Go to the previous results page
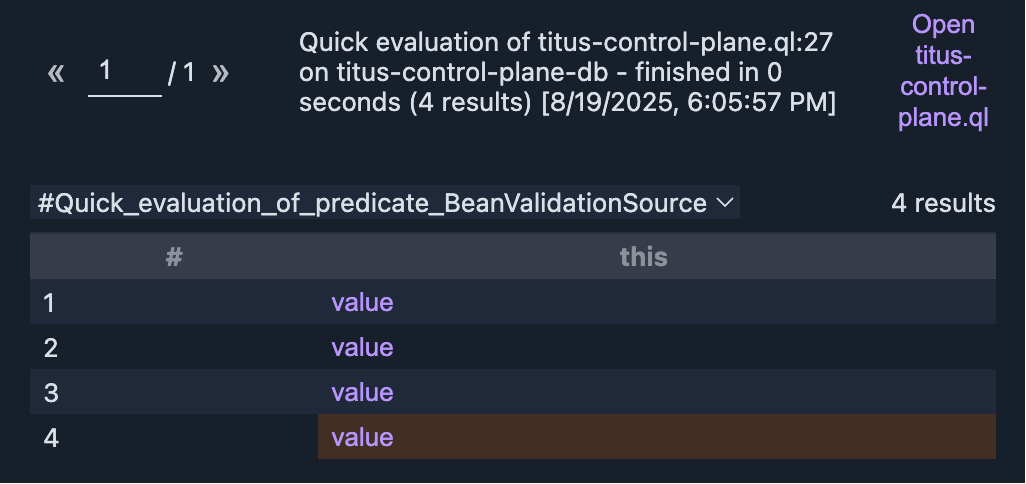The width and height of the screenshot is (1026, 484). click(56, 73)
